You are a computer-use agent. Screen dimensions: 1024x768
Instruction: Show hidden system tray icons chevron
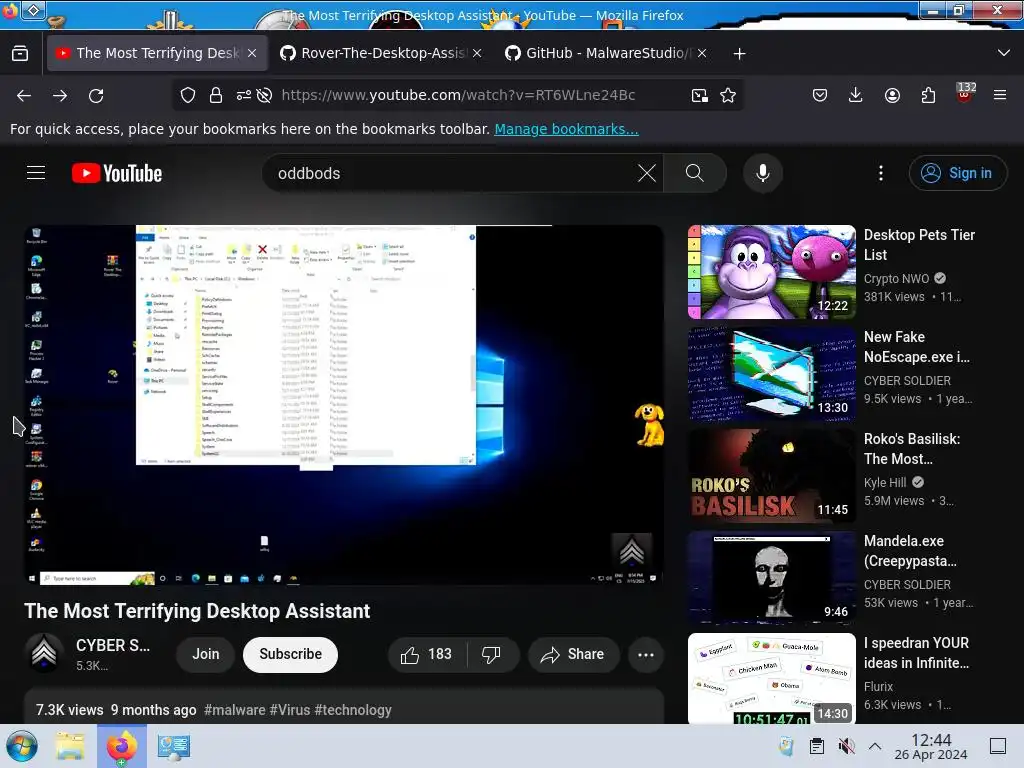[x=875, y=746]
